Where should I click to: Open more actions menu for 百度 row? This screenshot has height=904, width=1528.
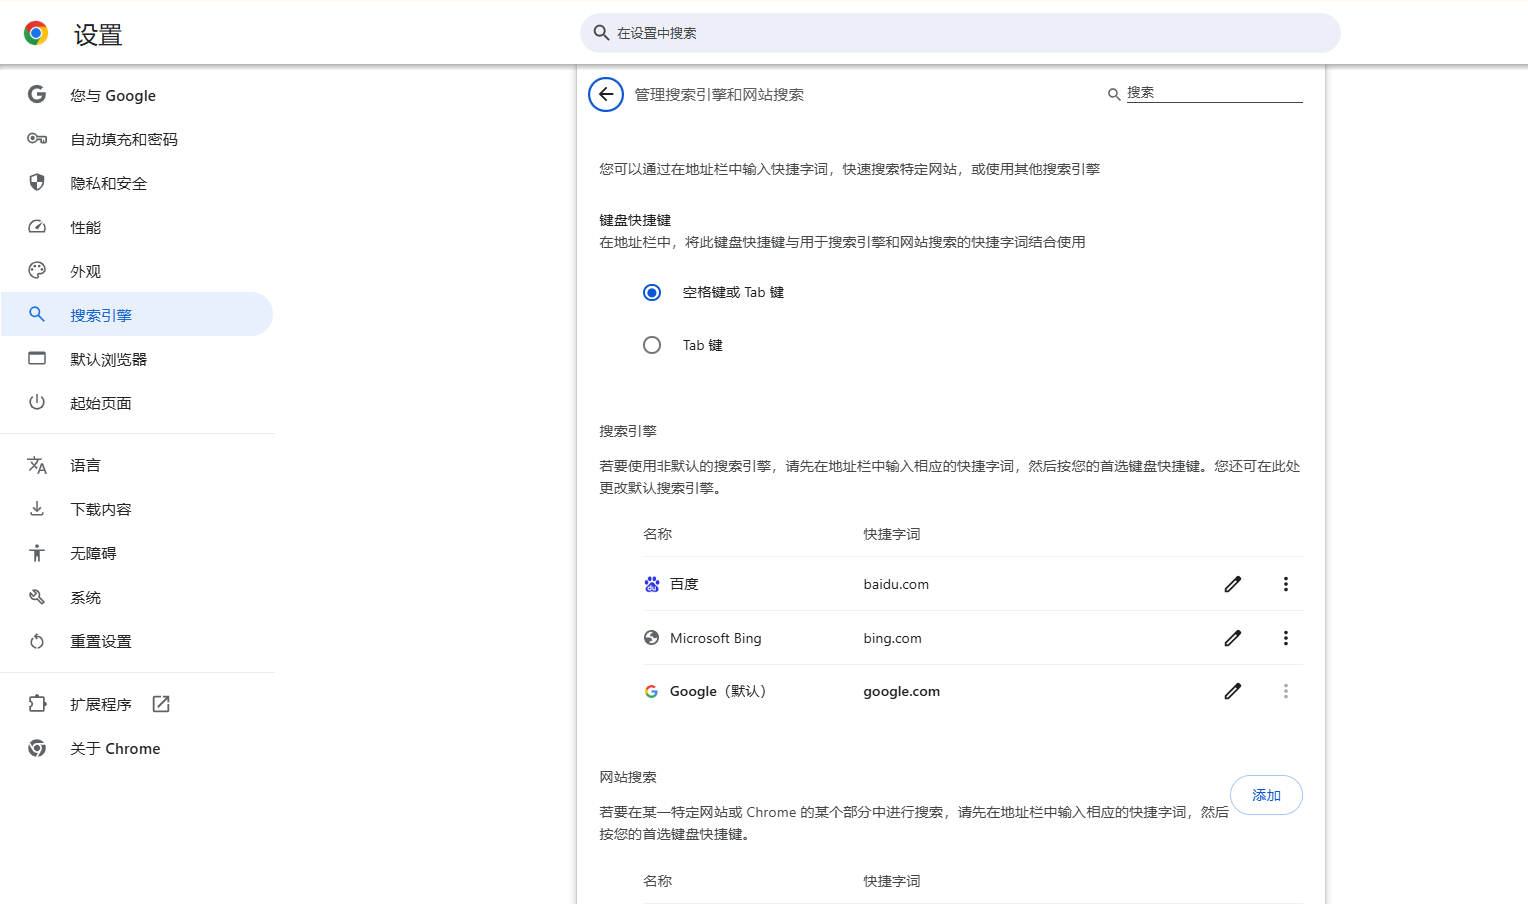point(1286,584)
